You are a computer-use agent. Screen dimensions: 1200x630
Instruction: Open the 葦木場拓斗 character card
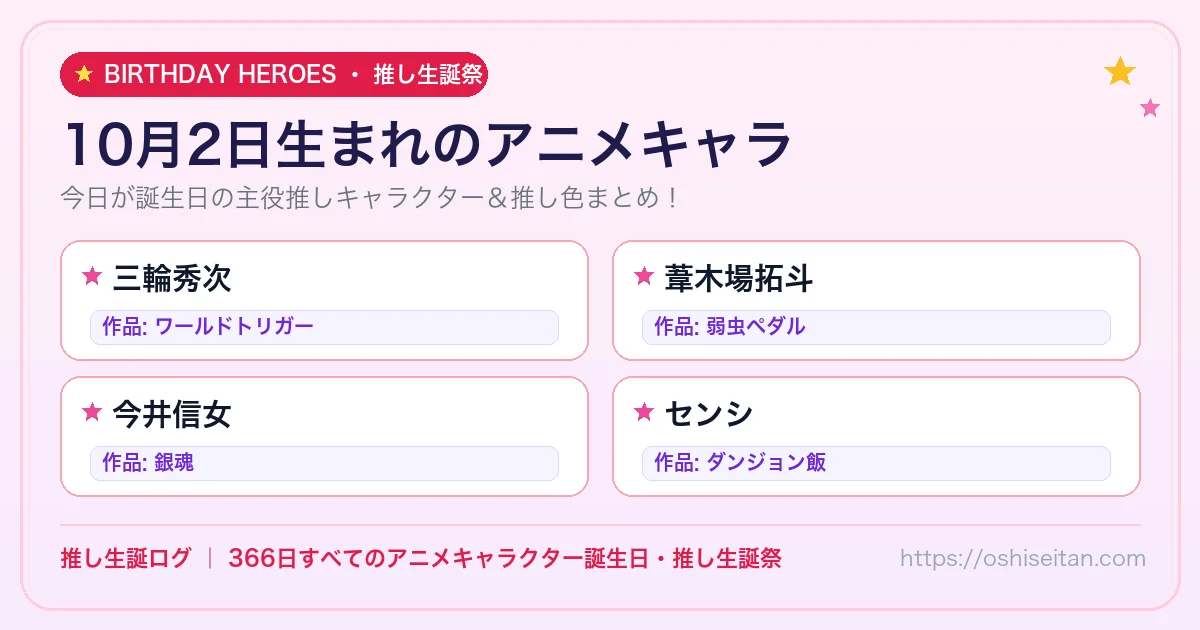[876, 300]
